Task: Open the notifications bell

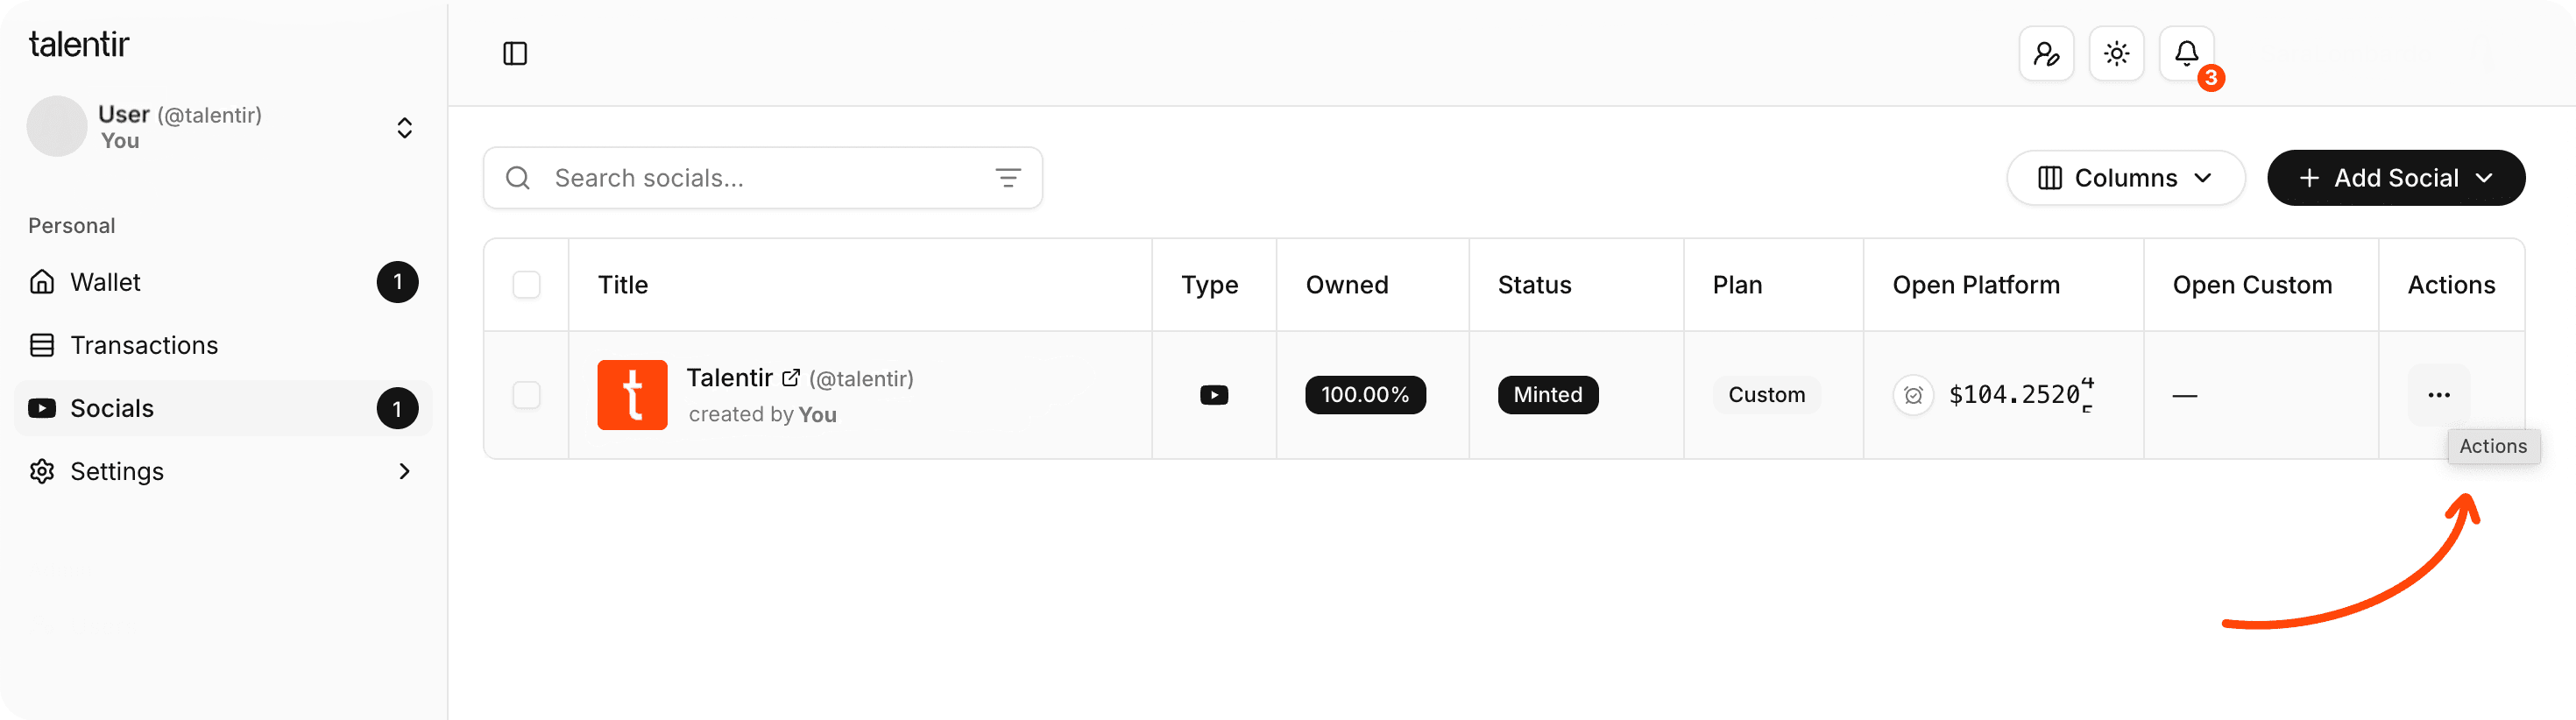Action: [x=2186, y=53]
